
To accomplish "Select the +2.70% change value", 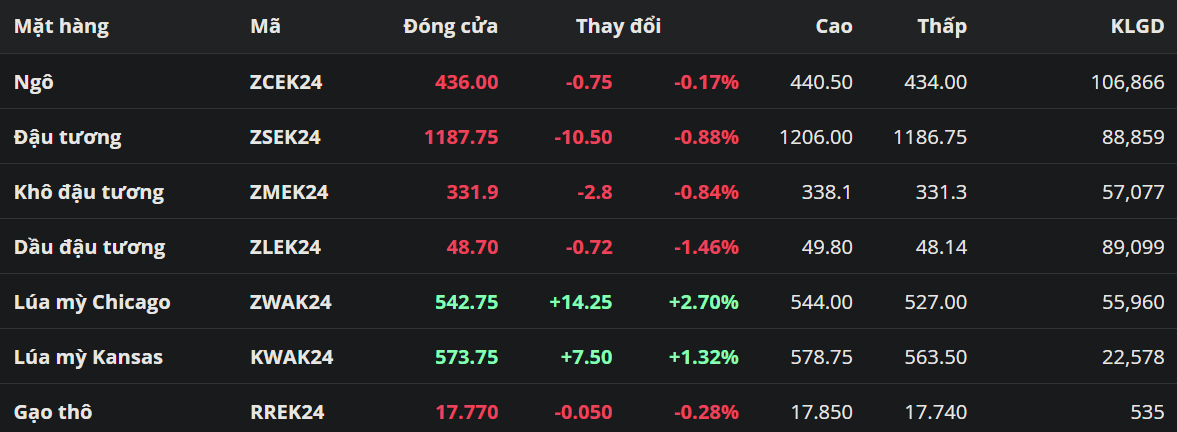I will pos(704,302).
